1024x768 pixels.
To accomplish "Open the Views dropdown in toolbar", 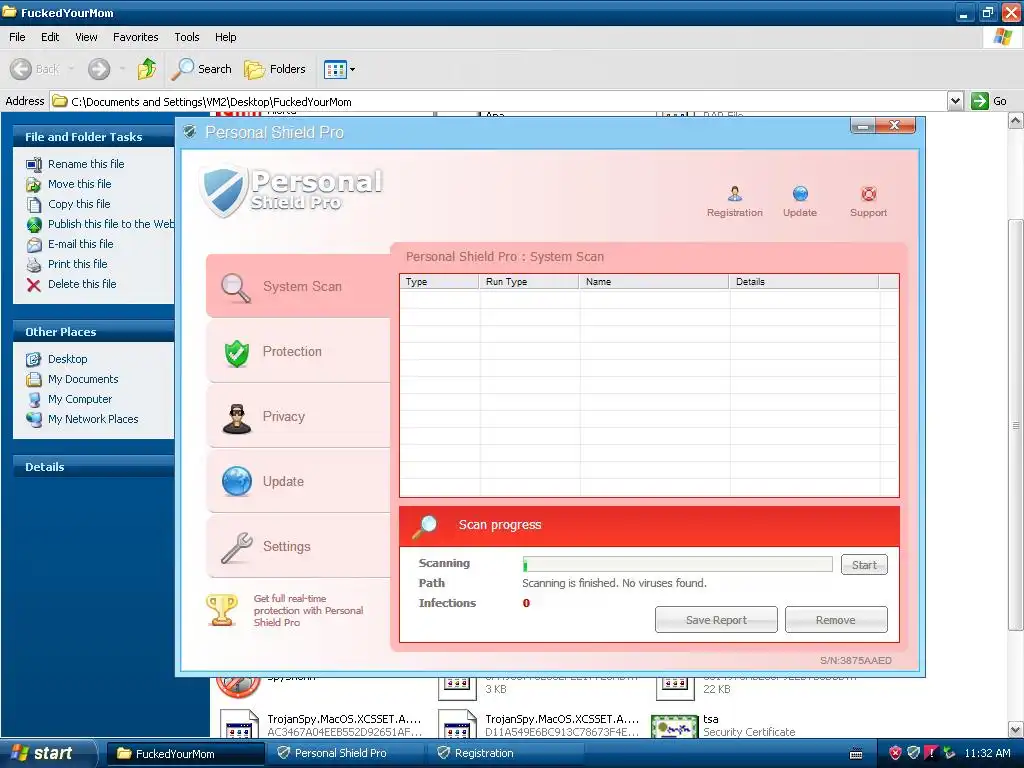I will pos(340,69).
